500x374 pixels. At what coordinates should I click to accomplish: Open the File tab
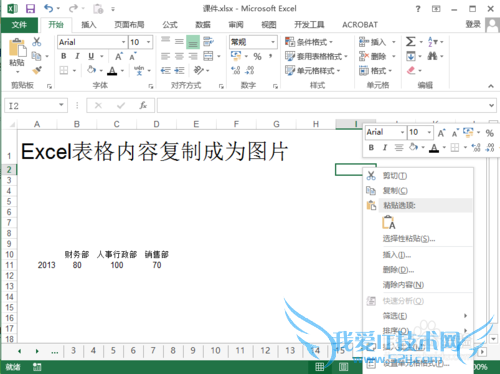[19, 25]
